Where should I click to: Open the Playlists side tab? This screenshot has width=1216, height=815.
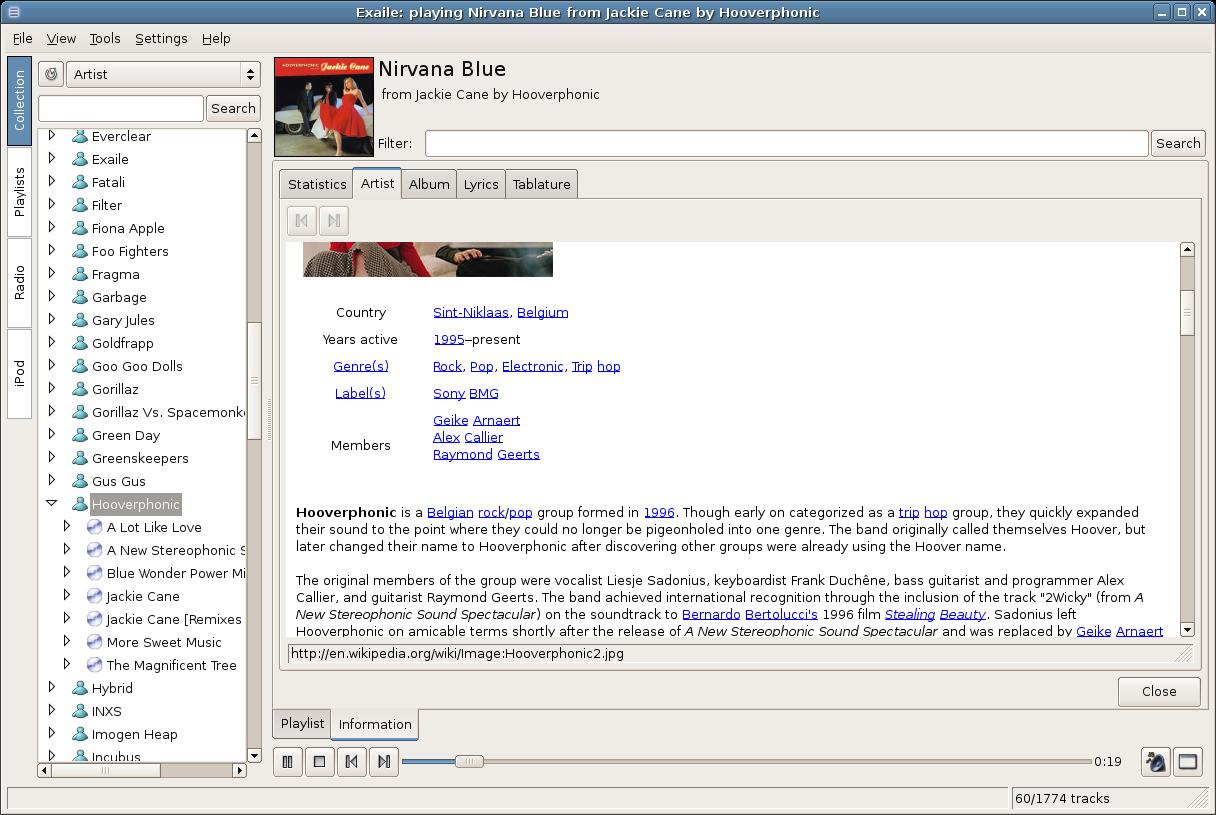[x=19, y=192]
